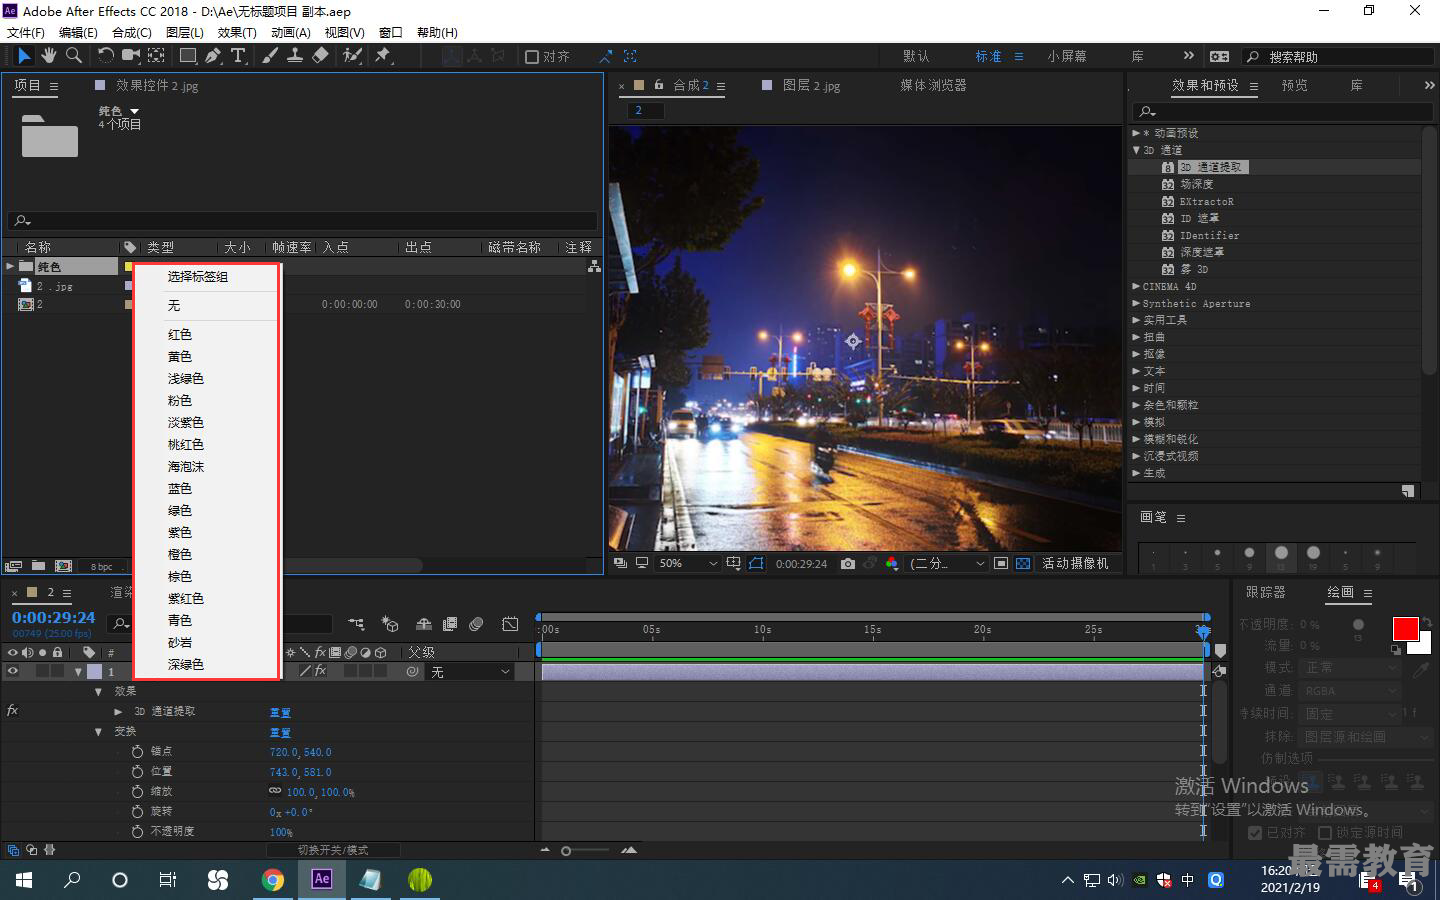
Task: Switch to 小屏幕 workspace
Action: [1067, 57]
